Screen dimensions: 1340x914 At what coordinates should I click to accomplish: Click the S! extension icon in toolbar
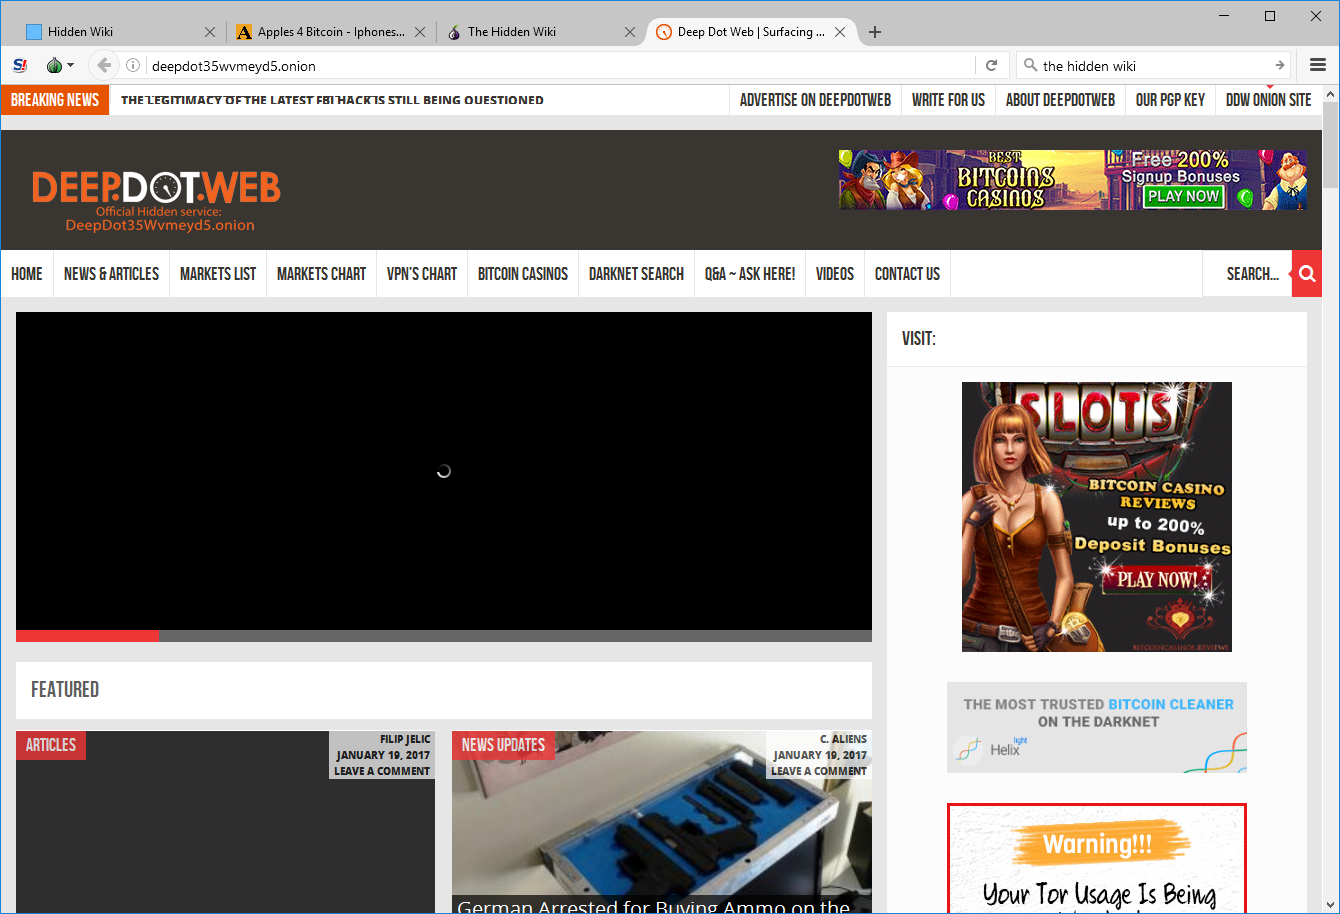(20, 66)
